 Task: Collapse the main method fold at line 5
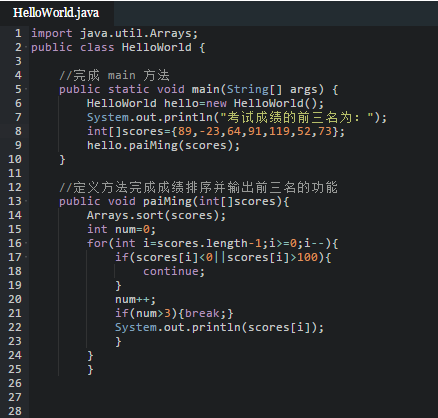coord(26,89)
